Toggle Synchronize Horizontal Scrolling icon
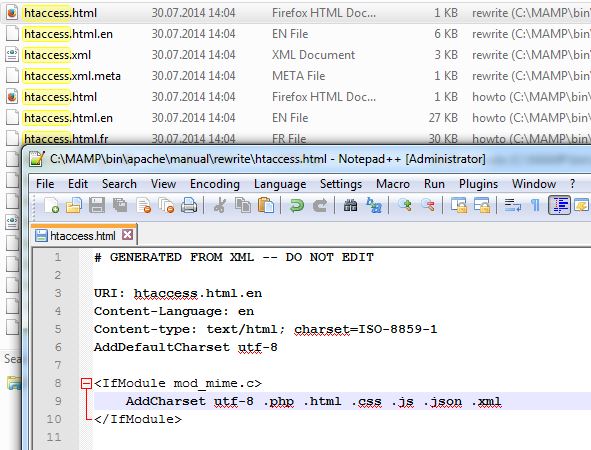This screenshot has height=450, width=591. click(482, 205)
